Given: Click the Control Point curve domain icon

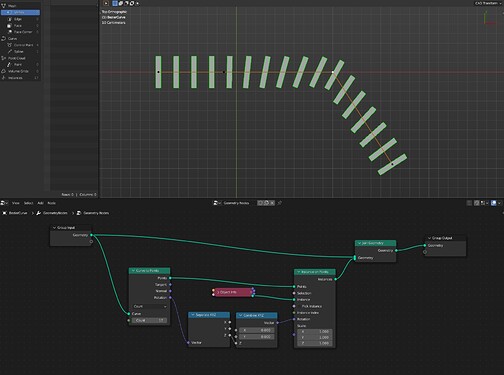Looking at the screenshot, I should point(9,45).
